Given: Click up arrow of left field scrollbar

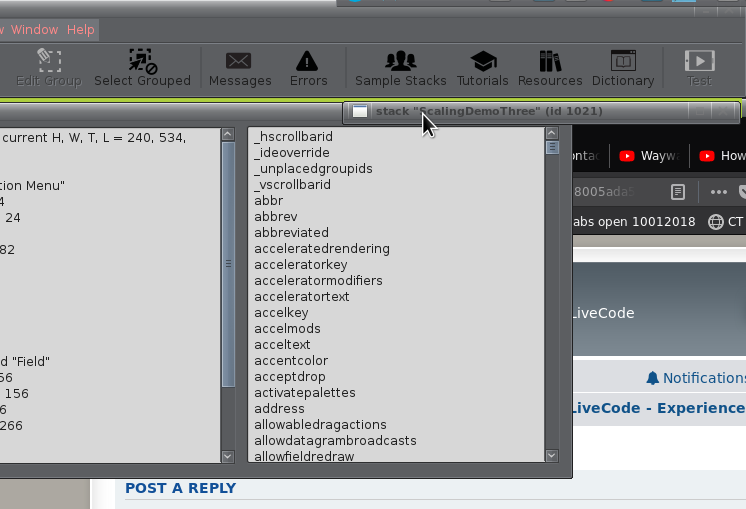Looking at the screenshot, I should 228,135.
